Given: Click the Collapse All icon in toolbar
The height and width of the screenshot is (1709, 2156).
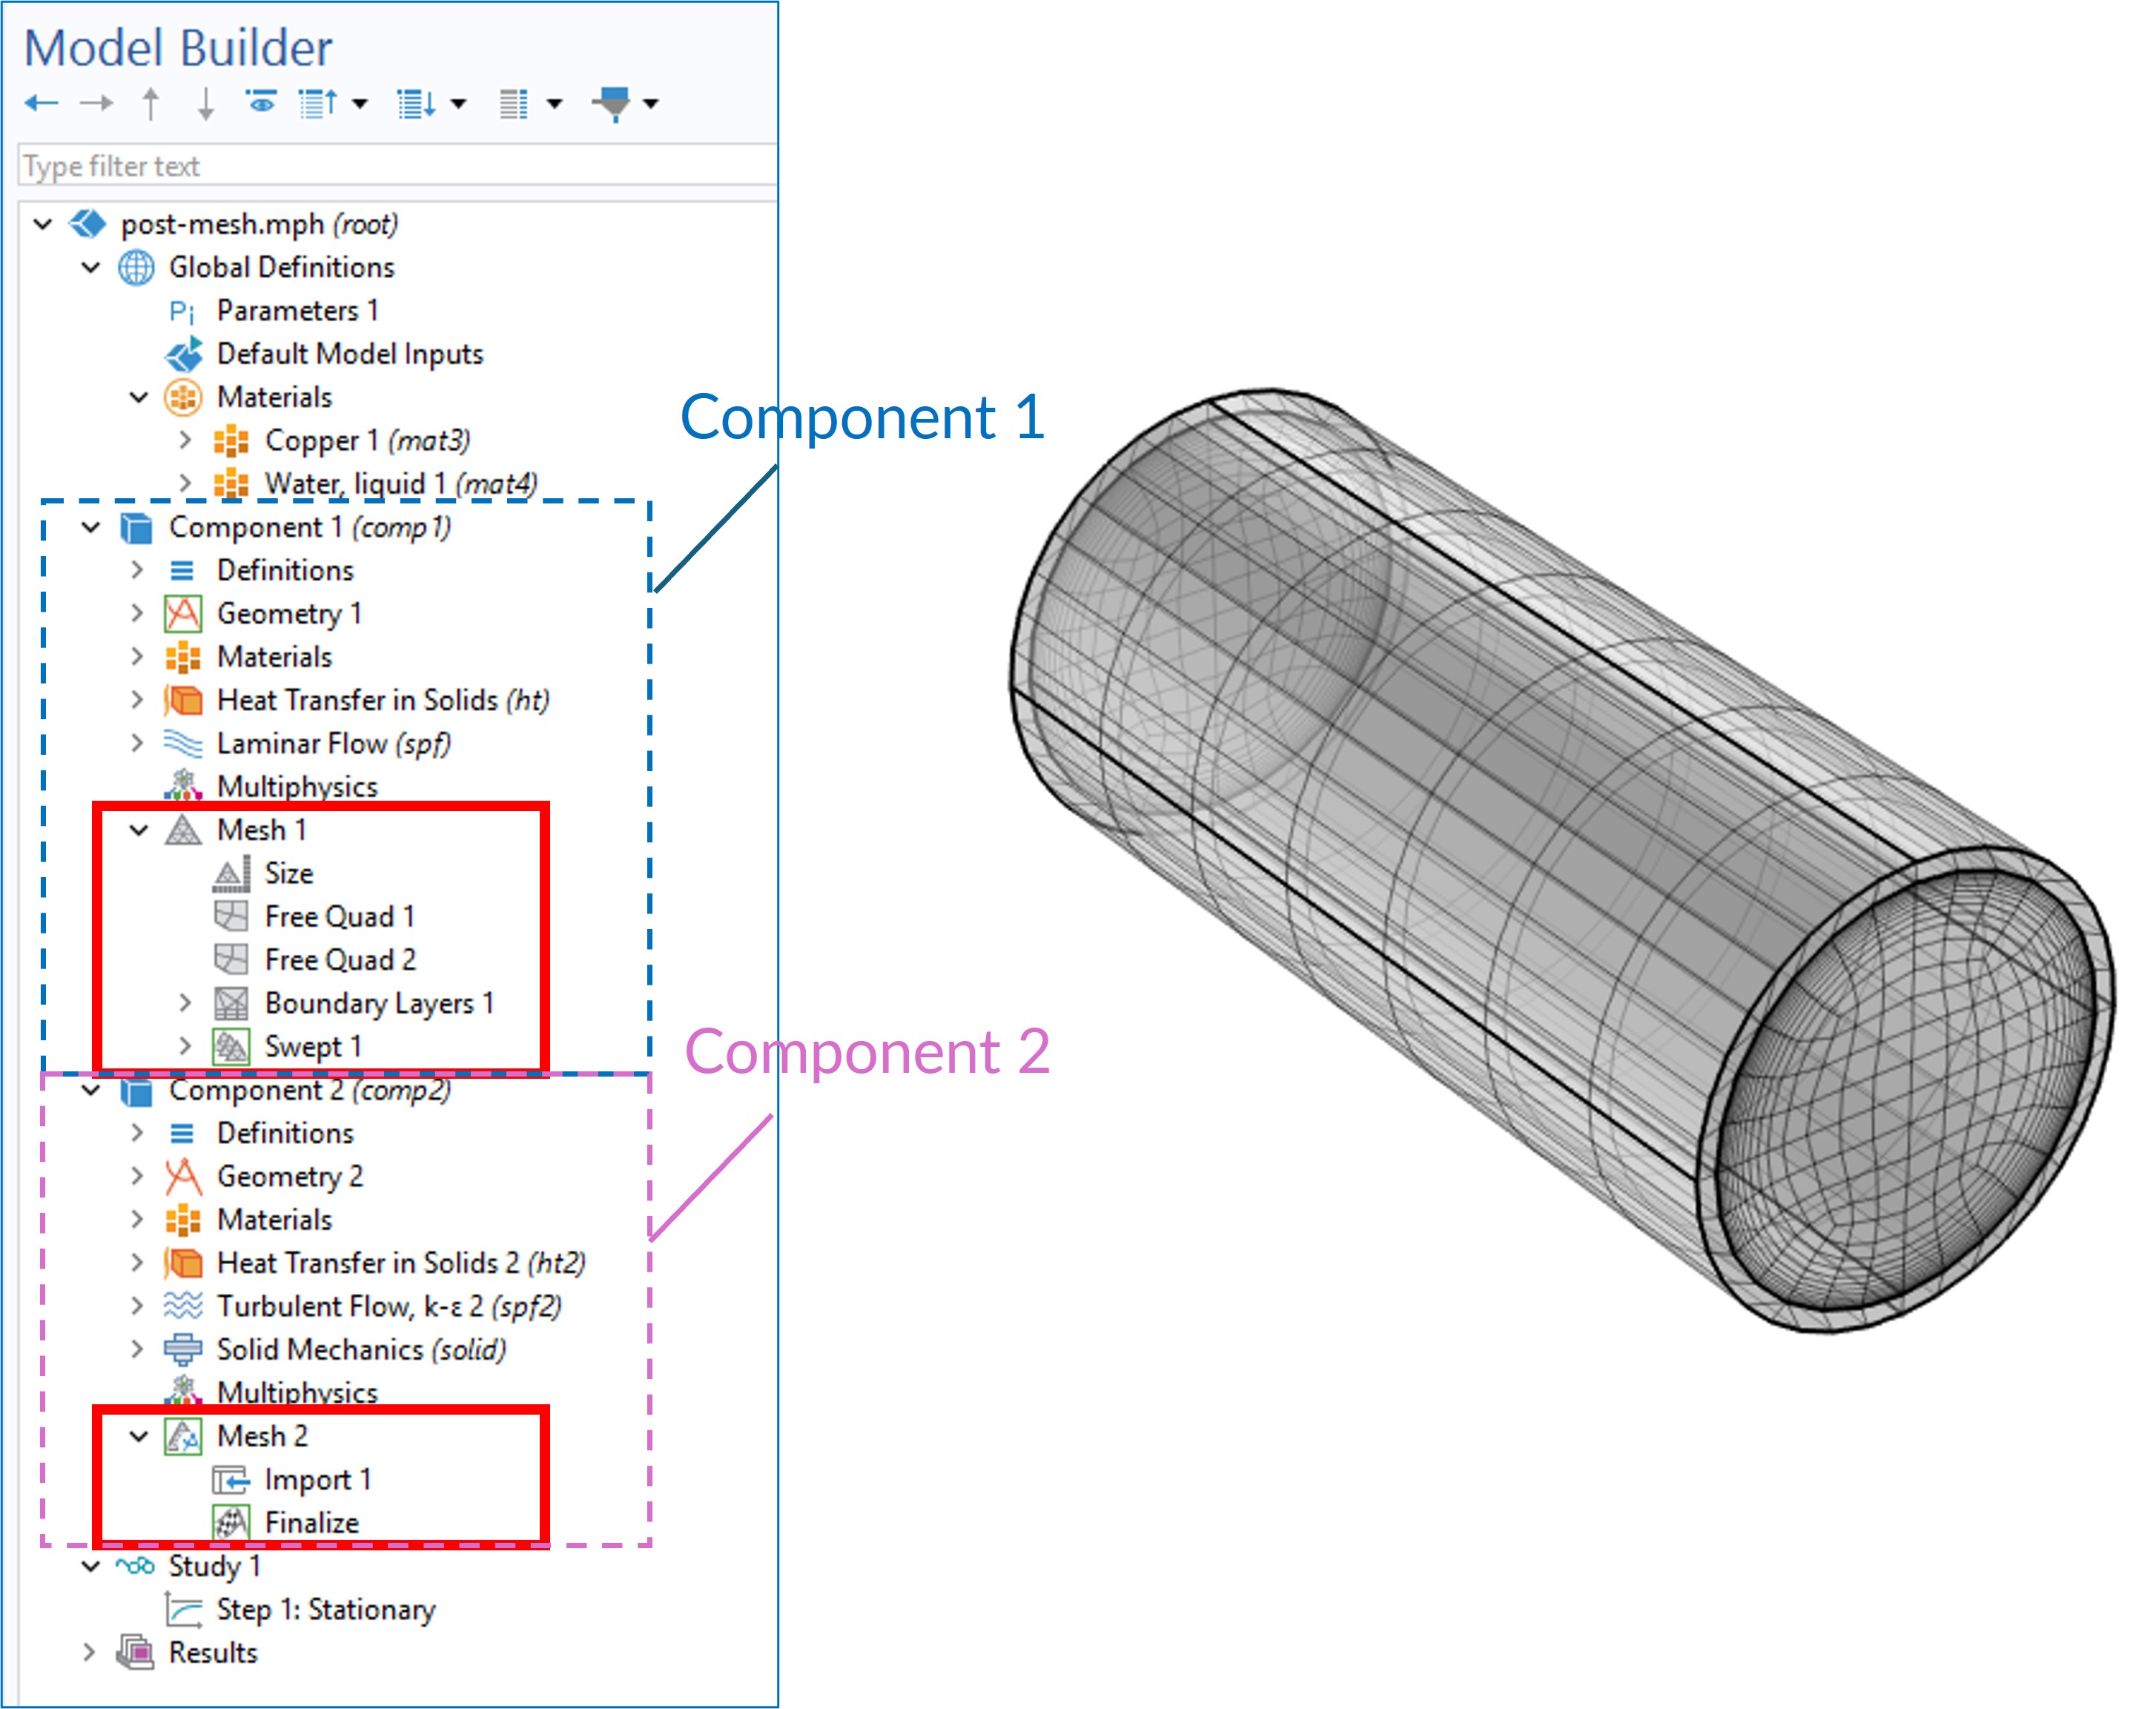Looking at the screenshot, I should pyautogui.click(x=319, y=103).
